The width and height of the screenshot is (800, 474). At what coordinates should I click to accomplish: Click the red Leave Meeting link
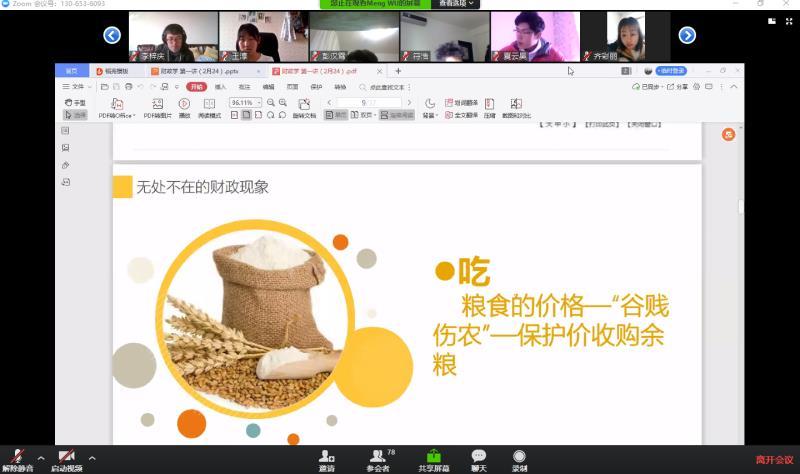pyautogui.click(x=774, y=460)
